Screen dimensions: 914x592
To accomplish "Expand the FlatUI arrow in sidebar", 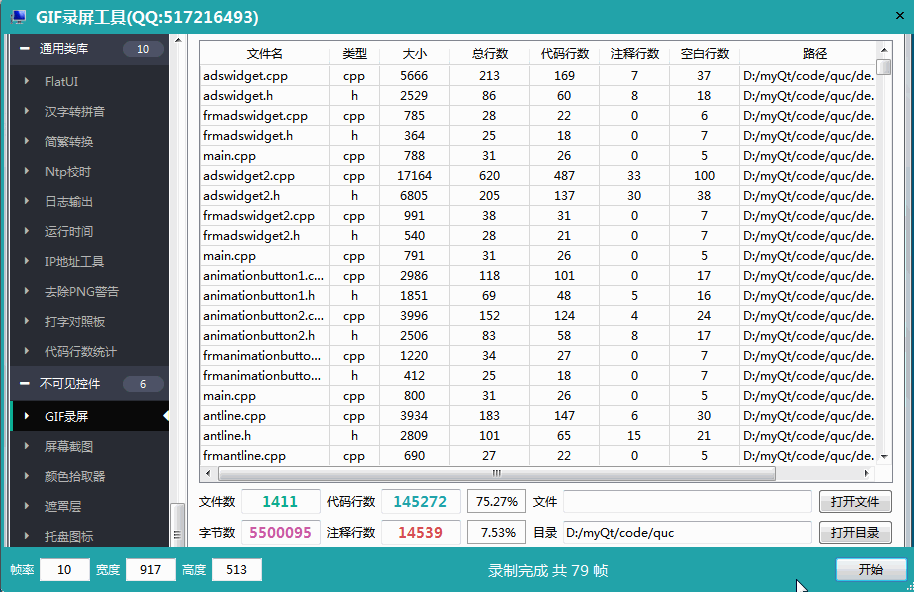I will [x=27, y=81].
